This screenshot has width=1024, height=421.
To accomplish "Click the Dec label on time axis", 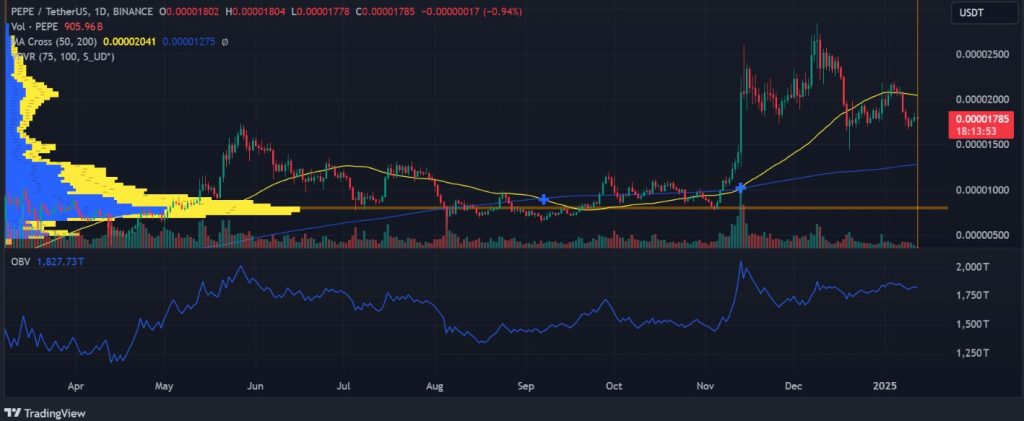I will click(x=793, y=386).
